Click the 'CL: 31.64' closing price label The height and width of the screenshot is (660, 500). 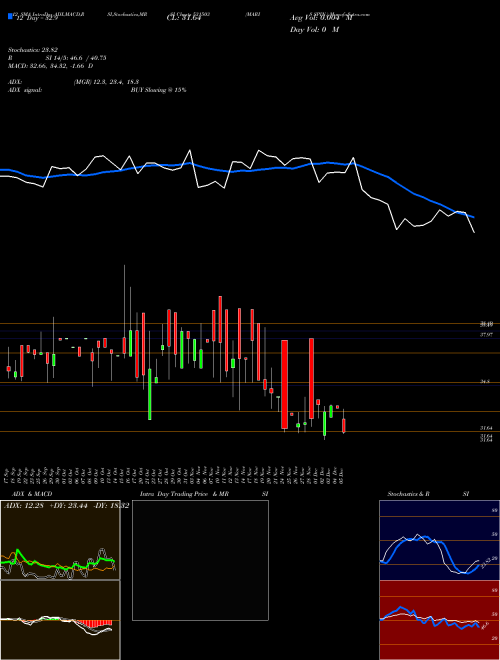[184, 18]
